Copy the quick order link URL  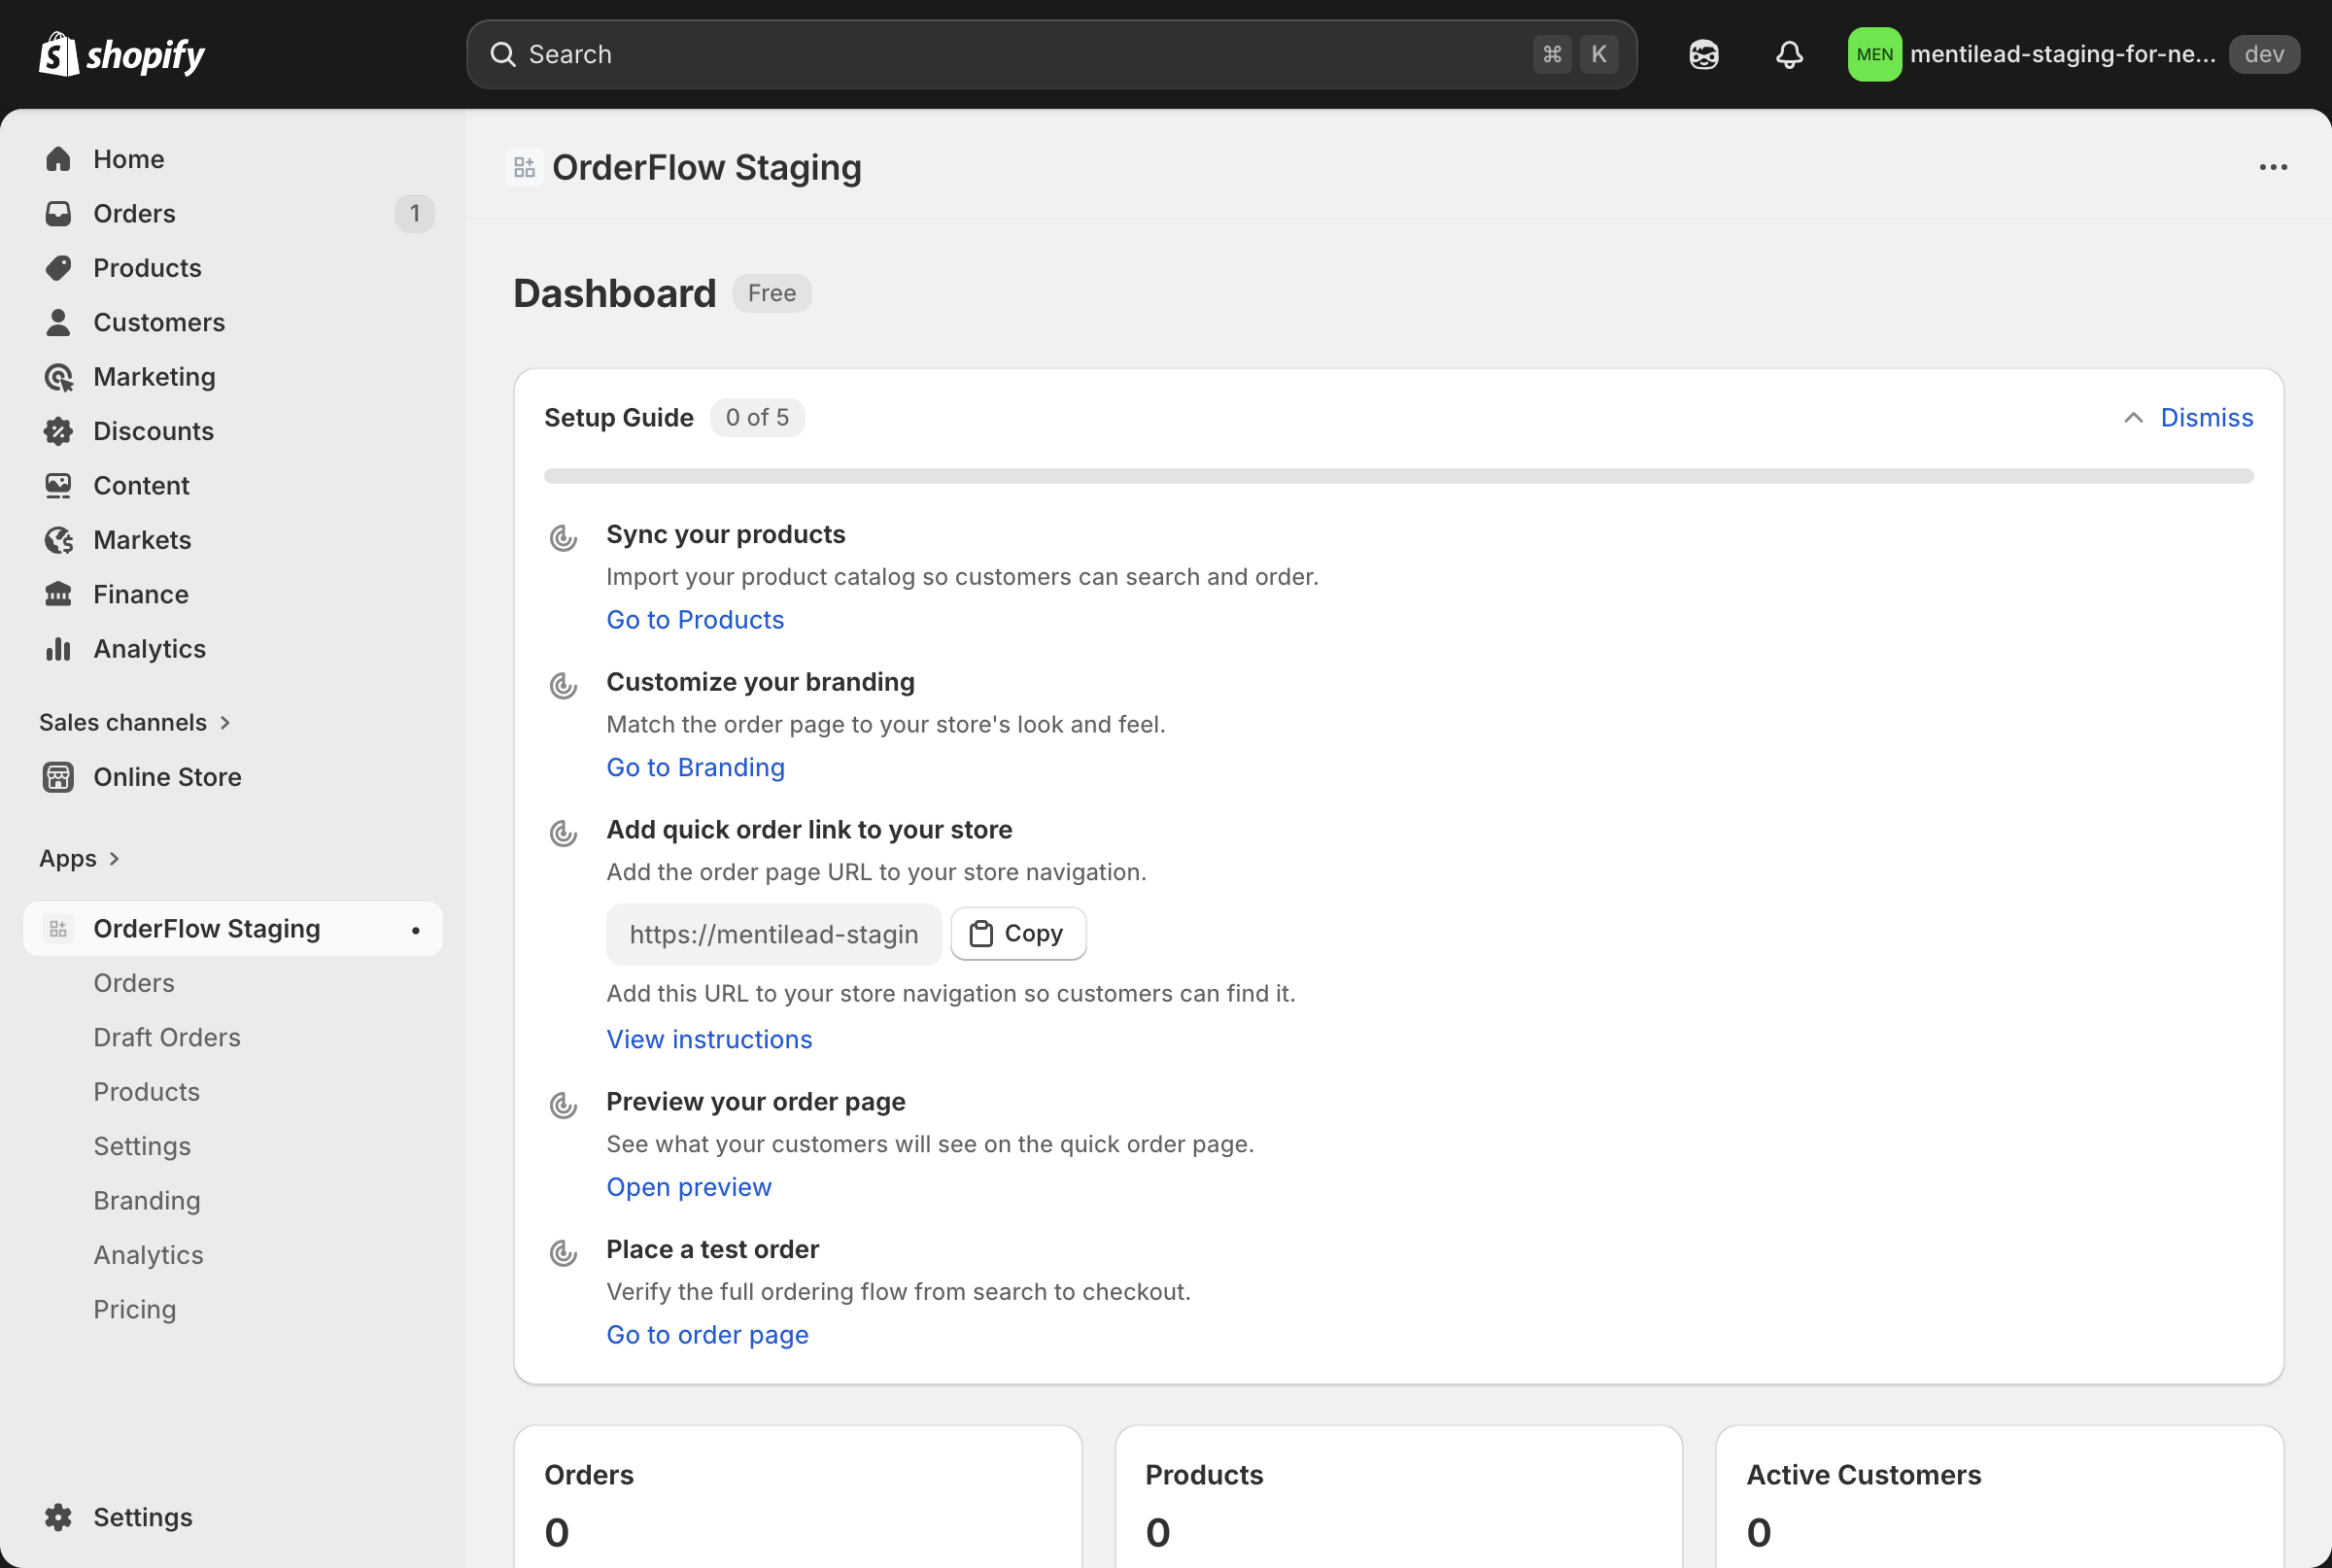pos(1018,933)
